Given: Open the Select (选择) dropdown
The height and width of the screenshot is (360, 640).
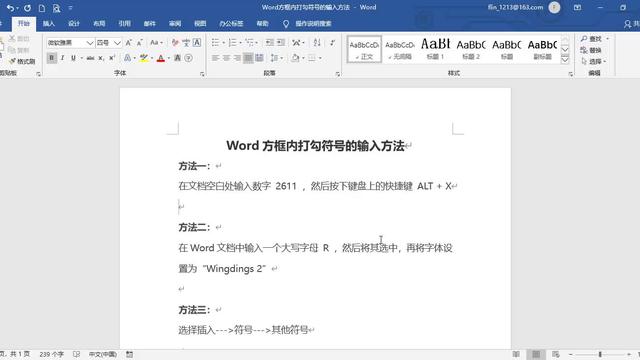Looking at the screenshot, I should [593, 62].
